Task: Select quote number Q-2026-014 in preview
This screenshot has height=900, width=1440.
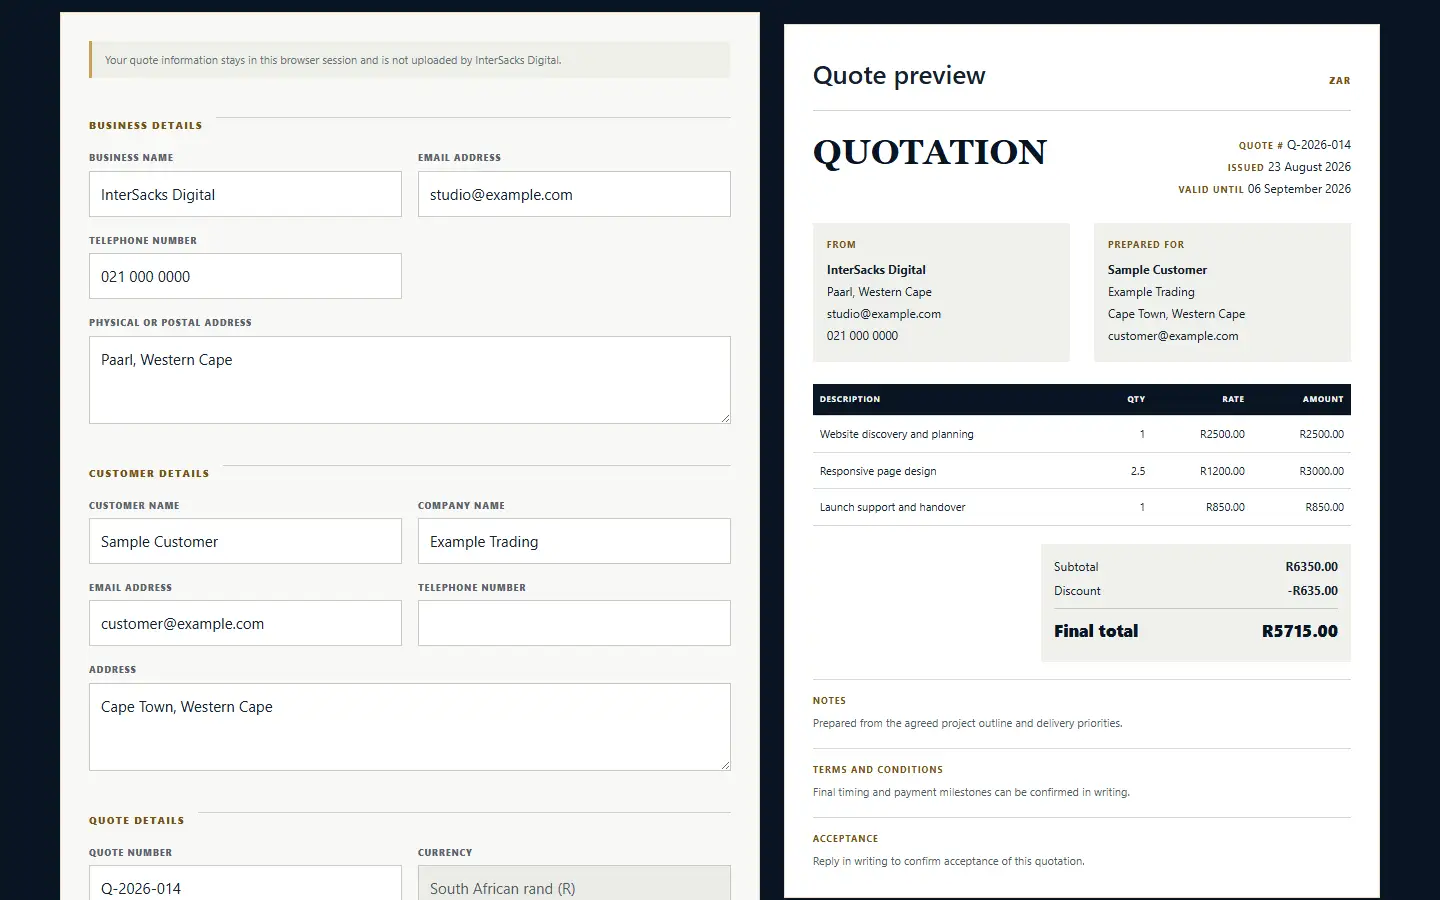Action: click(x=1318, y=145)
